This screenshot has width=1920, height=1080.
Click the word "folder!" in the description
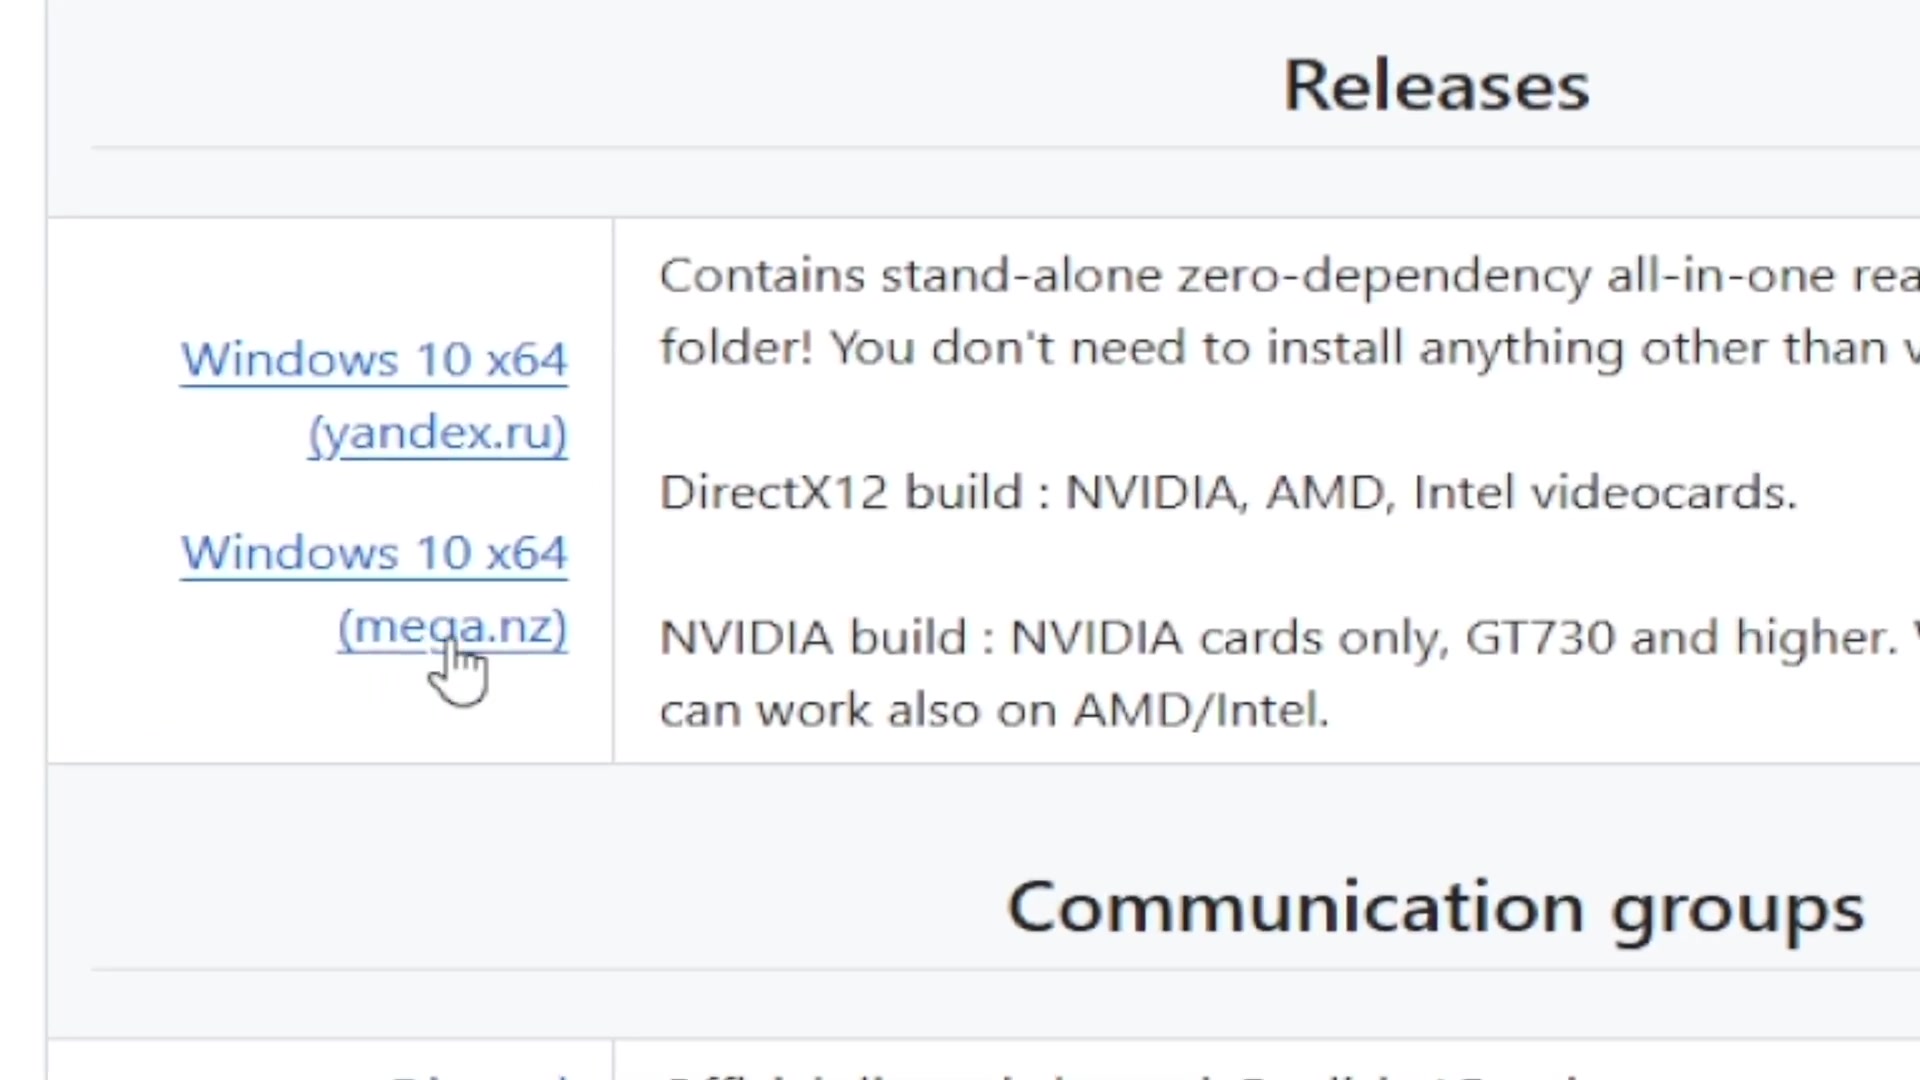[736, 349]
